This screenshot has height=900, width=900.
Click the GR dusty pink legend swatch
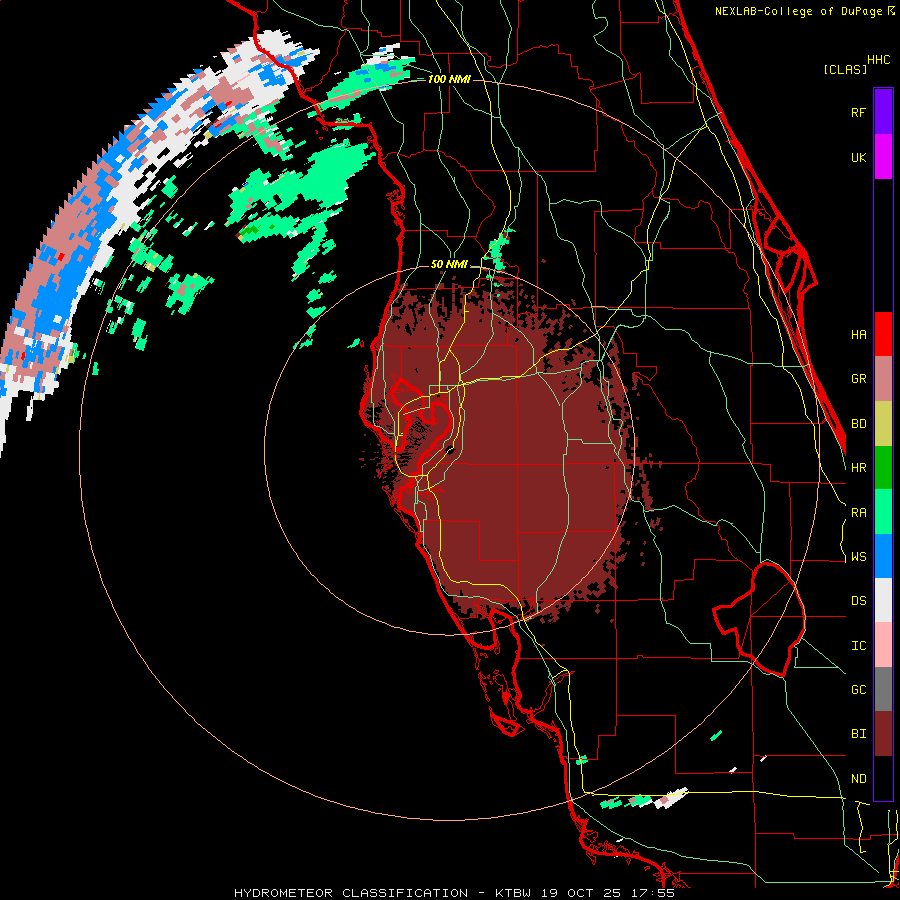coord(883,379)
